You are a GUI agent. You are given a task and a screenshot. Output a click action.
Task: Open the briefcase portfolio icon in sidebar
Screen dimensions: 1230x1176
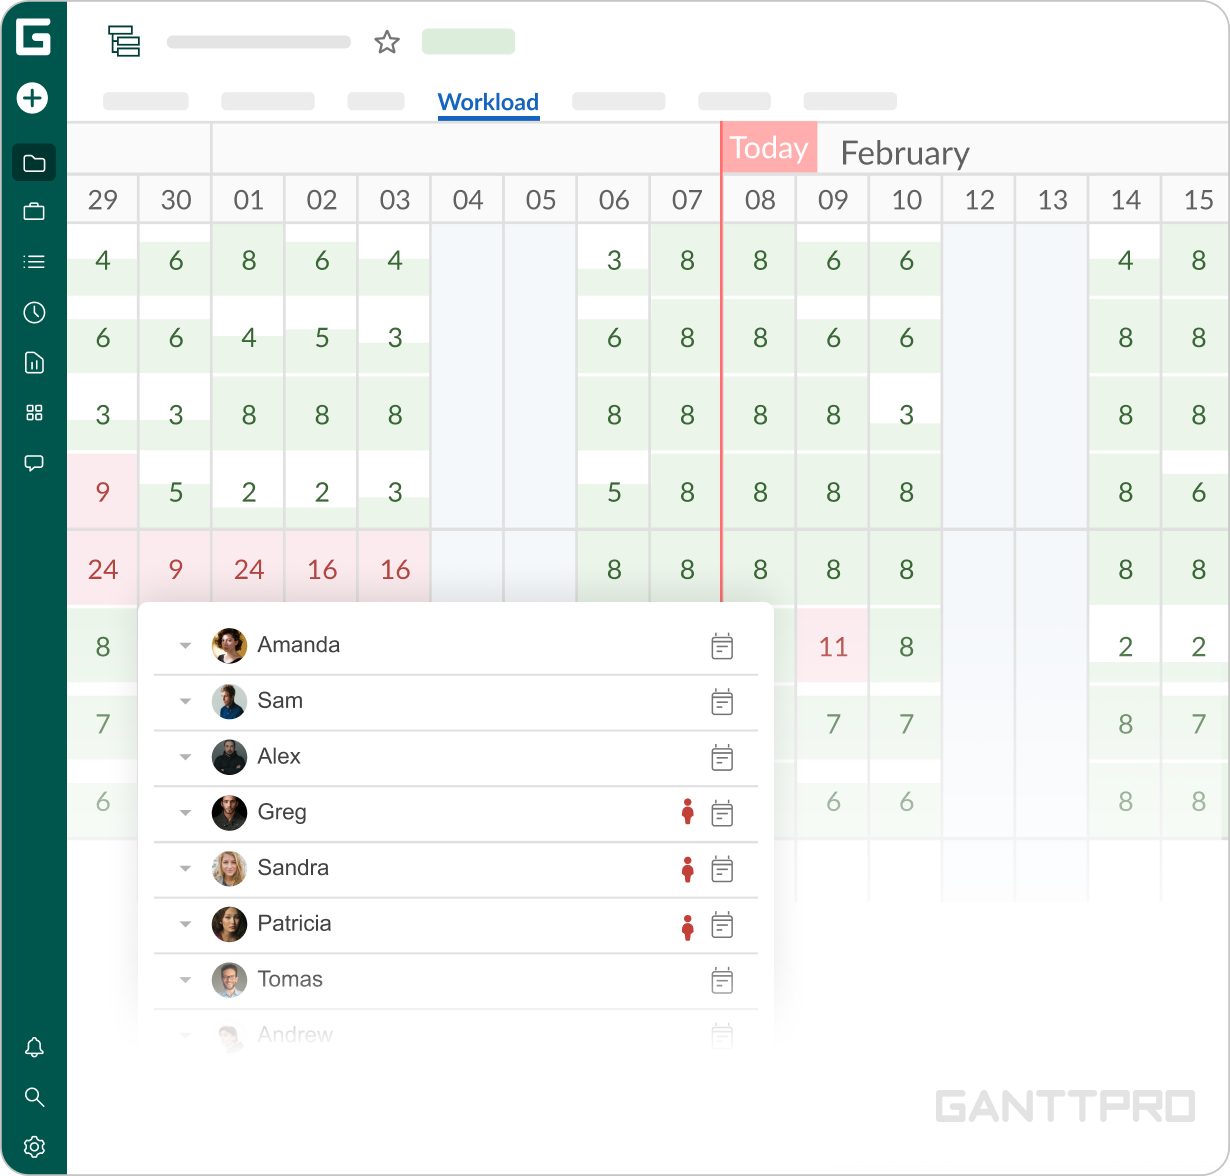(34, 211)
